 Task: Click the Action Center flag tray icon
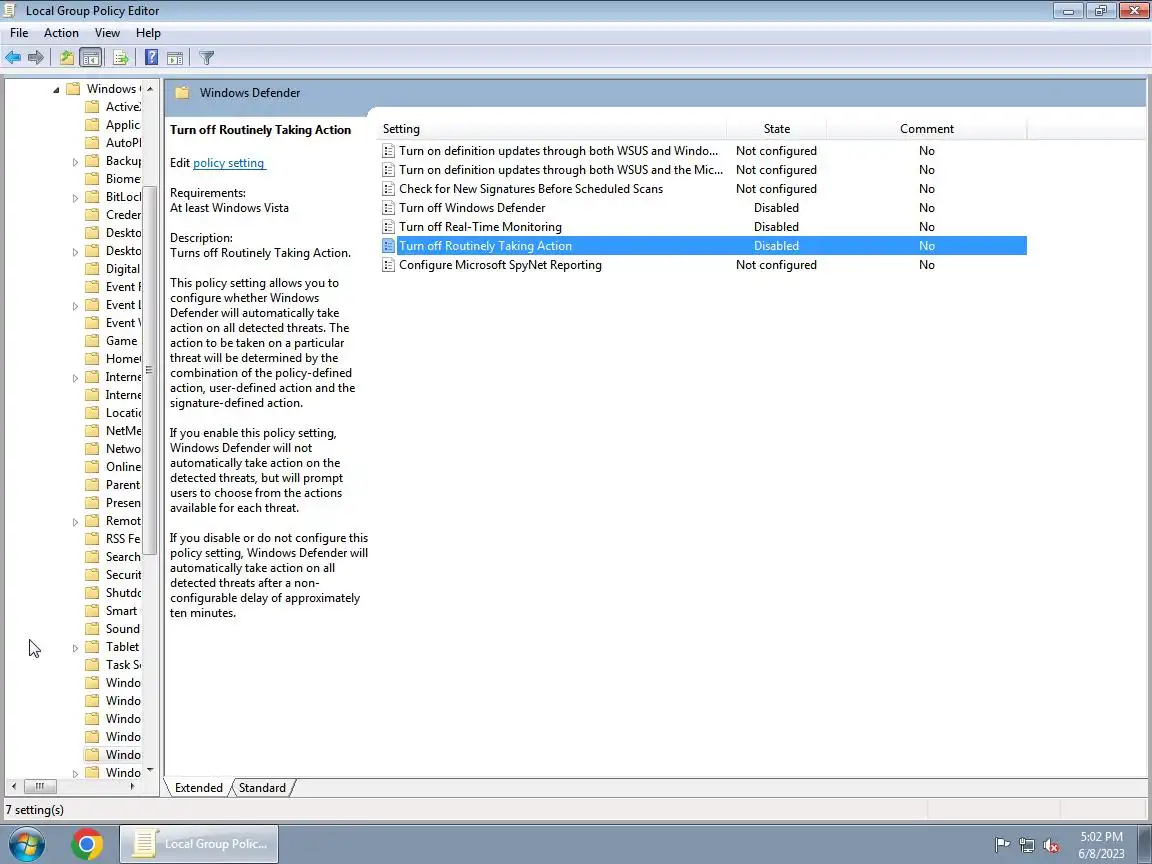1001,845
